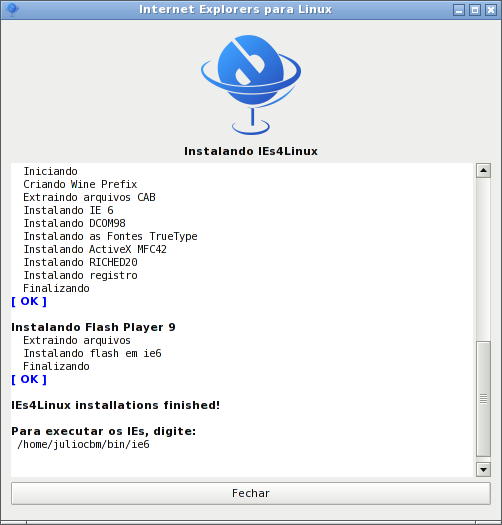Click the '/home/juliocbm/bin/ie6' path
Image resolution: width=502 pixels, height=525 pixels.
pos(83,445)
